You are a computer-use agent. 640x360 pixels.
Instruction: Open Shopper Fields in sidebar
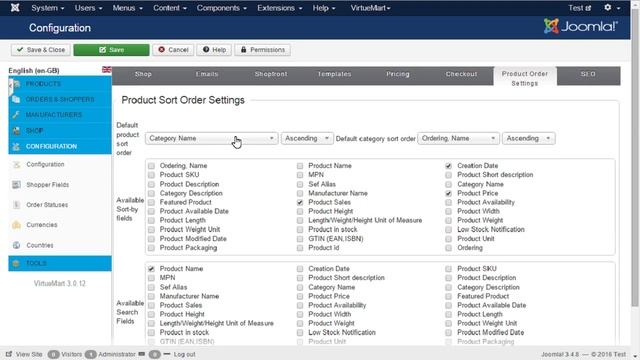coord(47,184)
